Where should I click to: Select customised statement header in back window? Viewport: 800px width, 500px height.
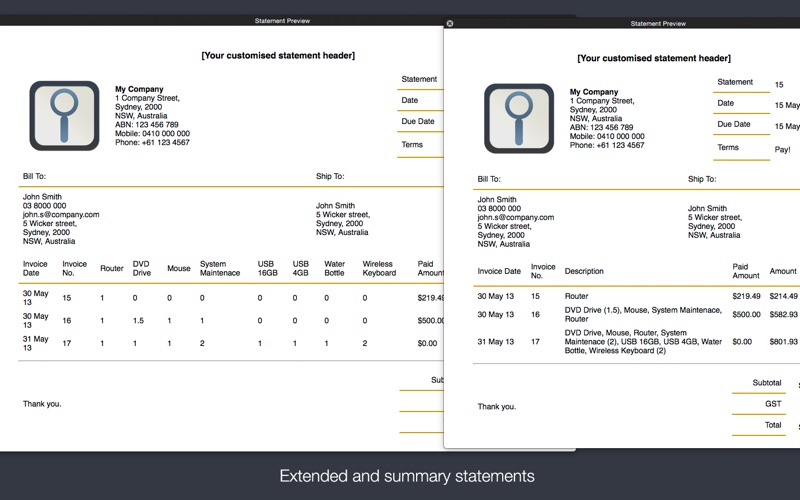pos(278,55)
